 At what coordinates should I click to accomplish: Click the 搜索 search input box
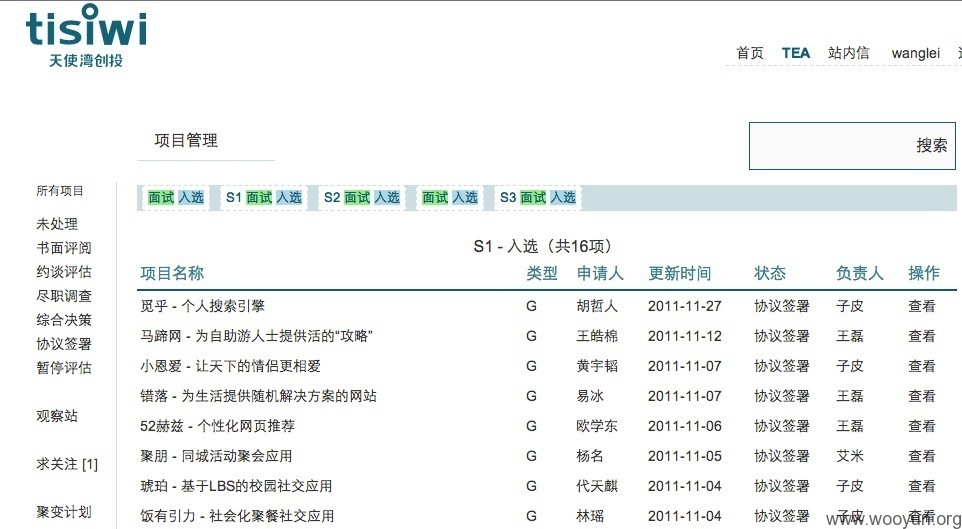pos(852,145)
